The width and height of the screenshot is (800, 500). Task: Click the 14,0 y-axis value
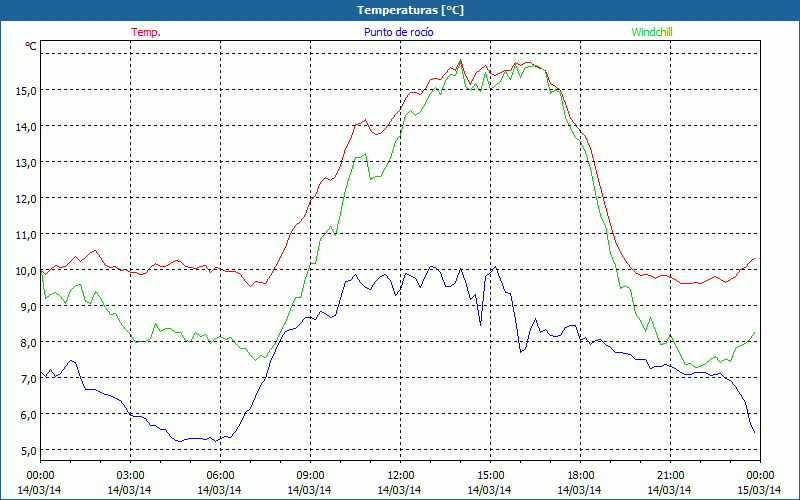[x=26, y=127]
